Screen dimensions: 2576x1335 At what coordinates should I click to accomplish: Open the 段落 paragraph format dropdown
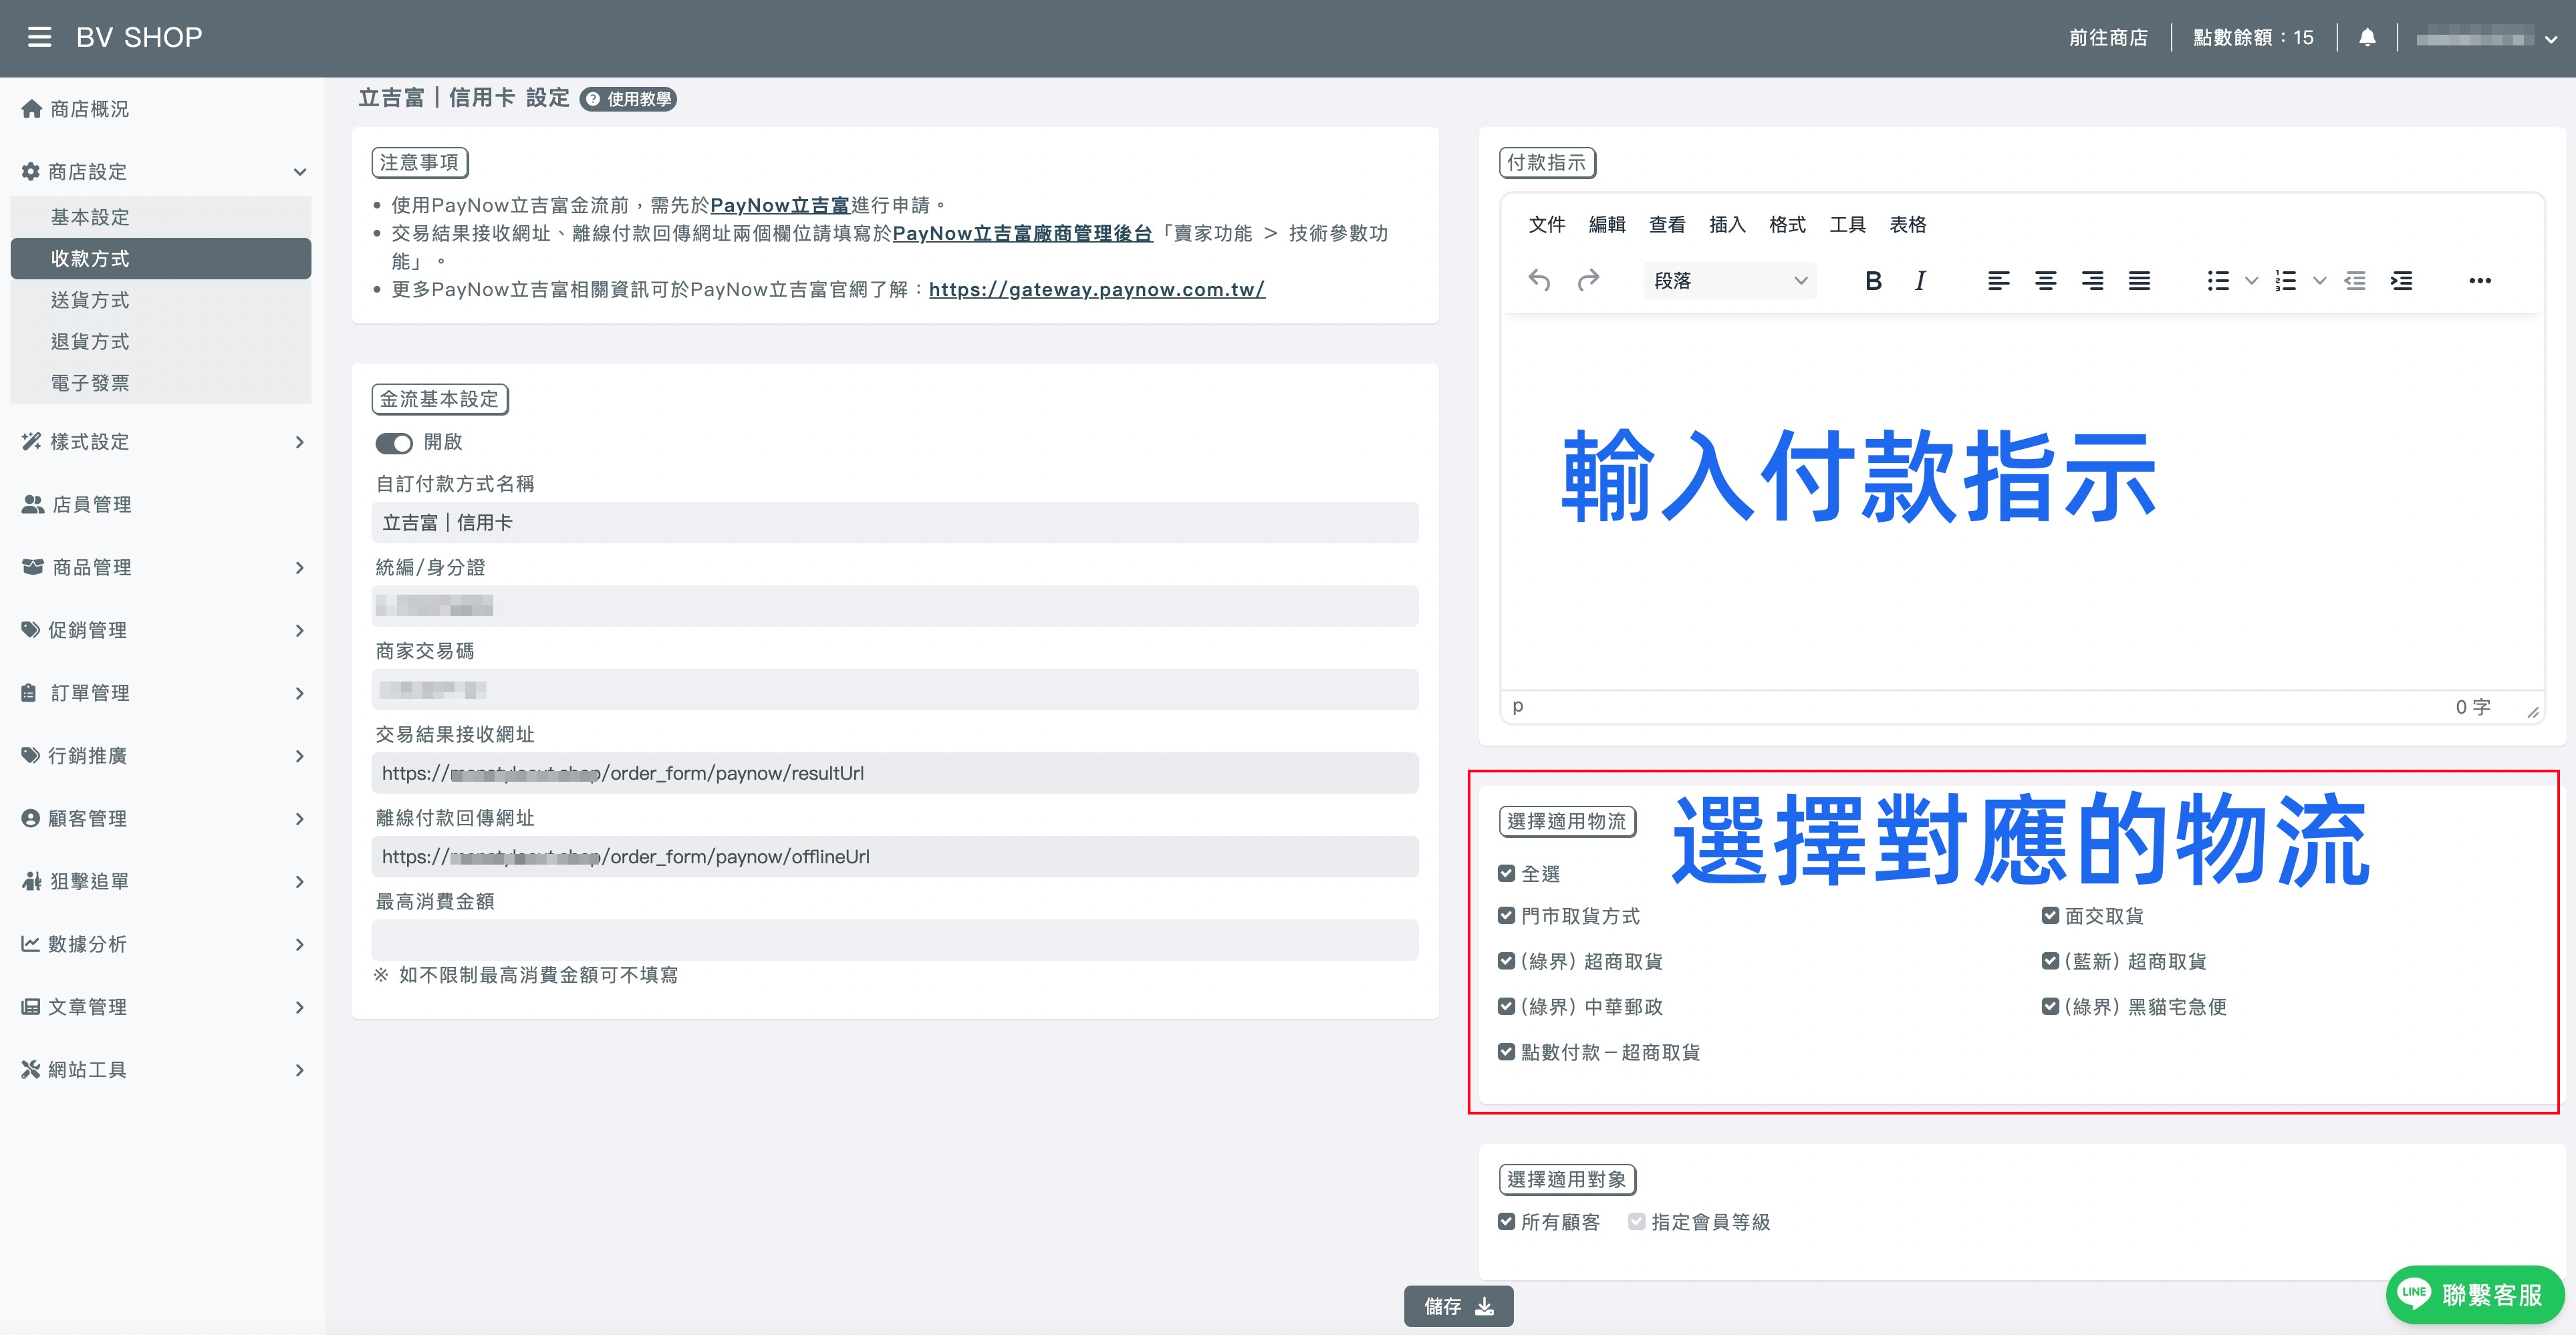(1729, 281)
